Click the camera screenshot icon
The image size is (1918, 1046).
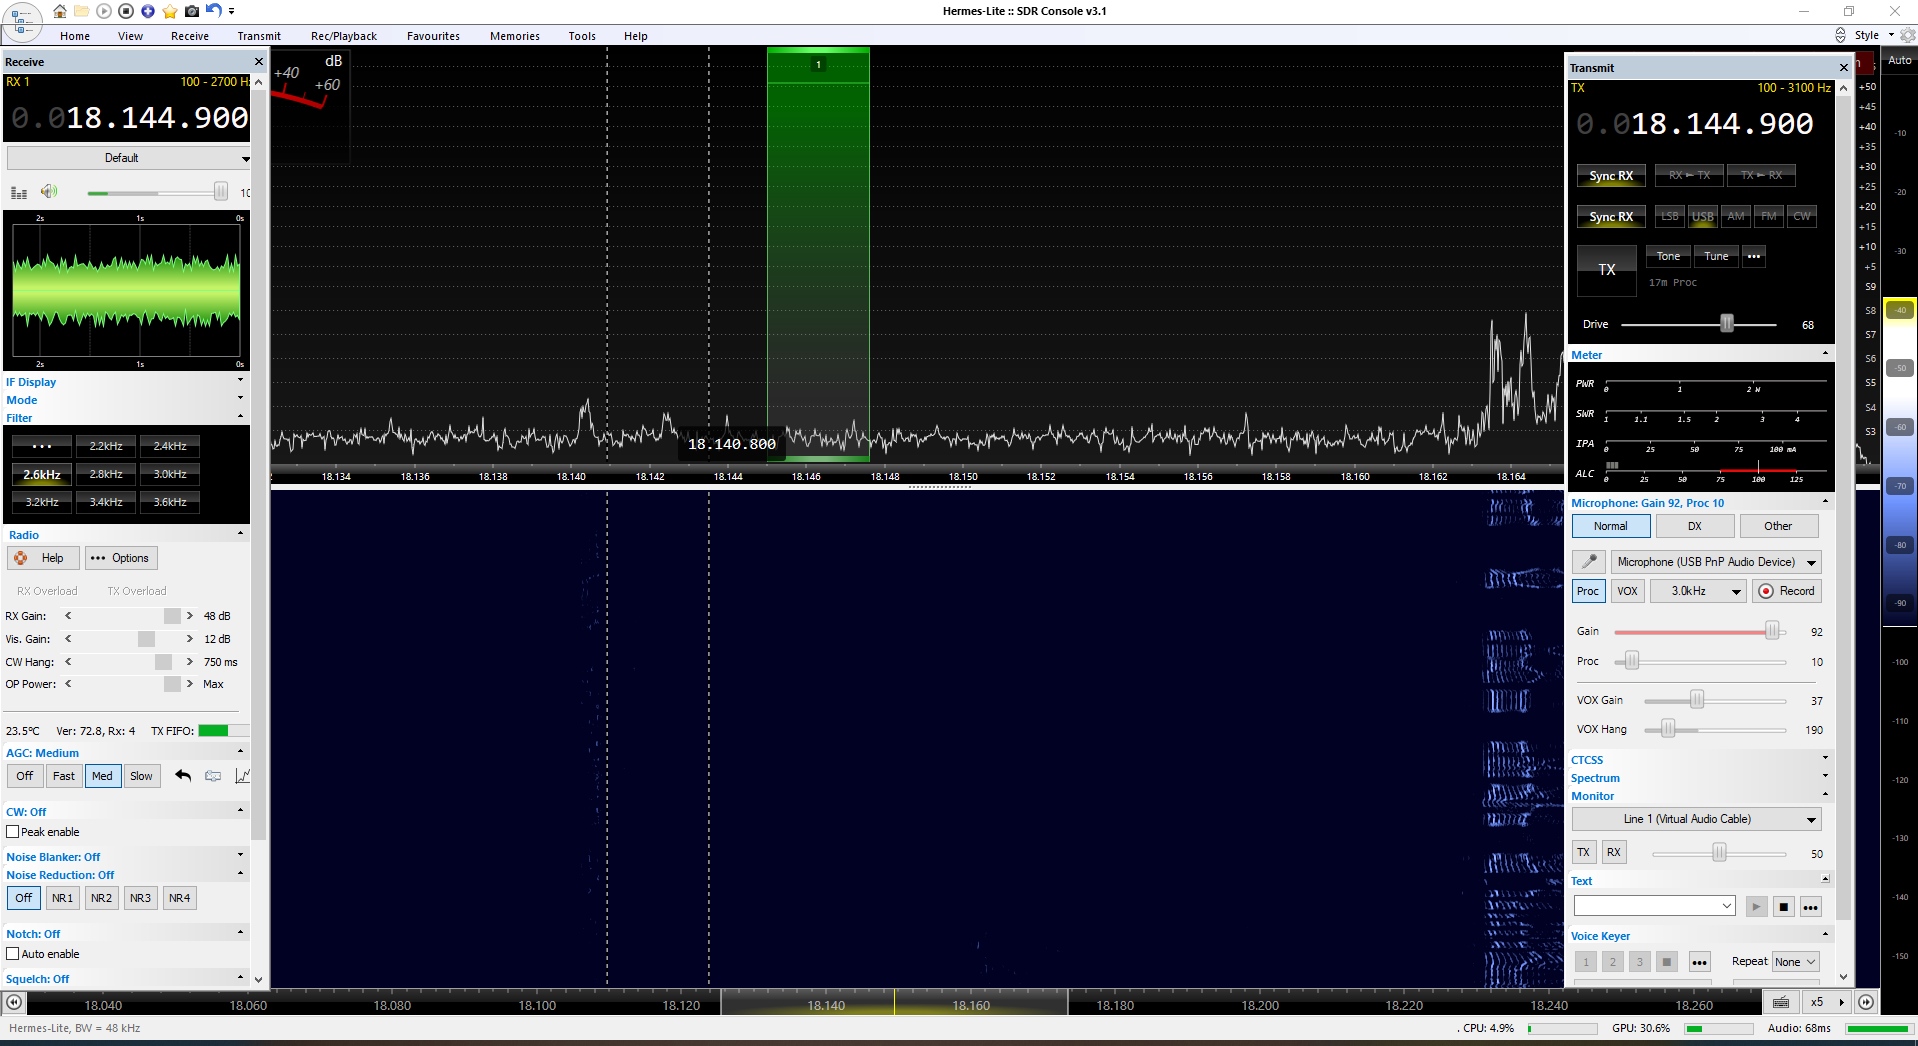[192, 11]
